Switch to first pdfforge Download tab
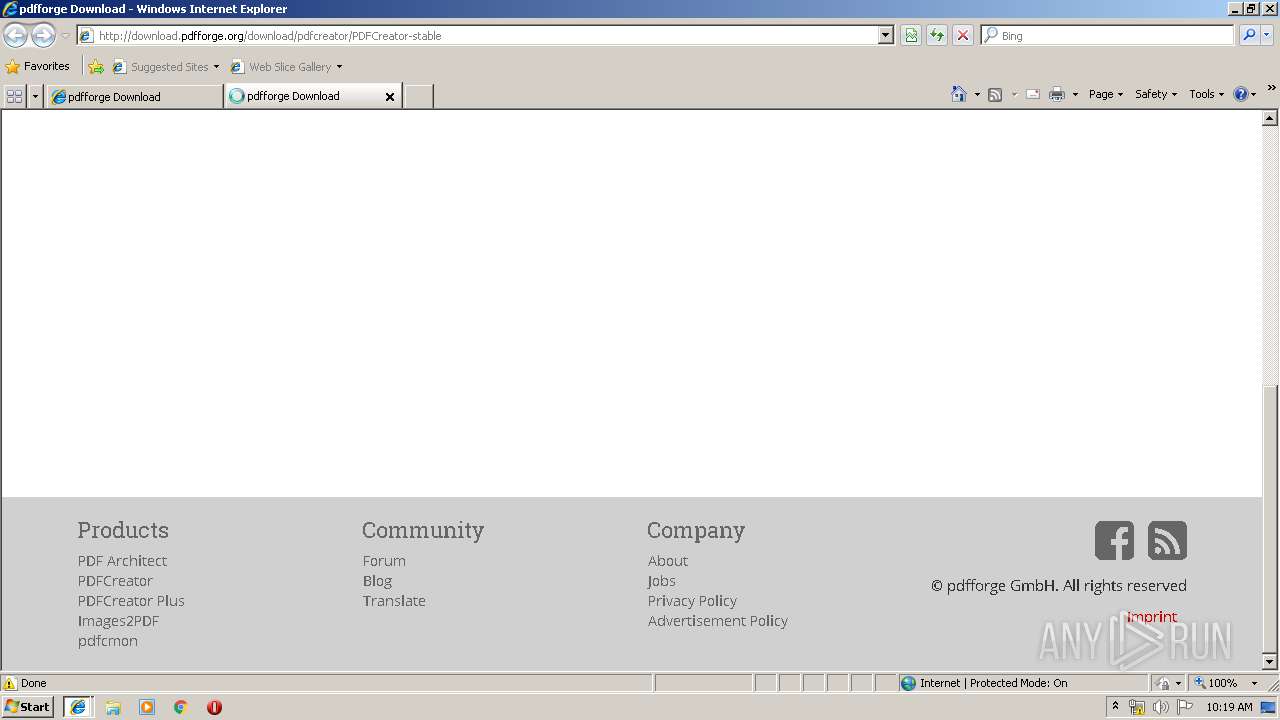 tap(134, 97)
